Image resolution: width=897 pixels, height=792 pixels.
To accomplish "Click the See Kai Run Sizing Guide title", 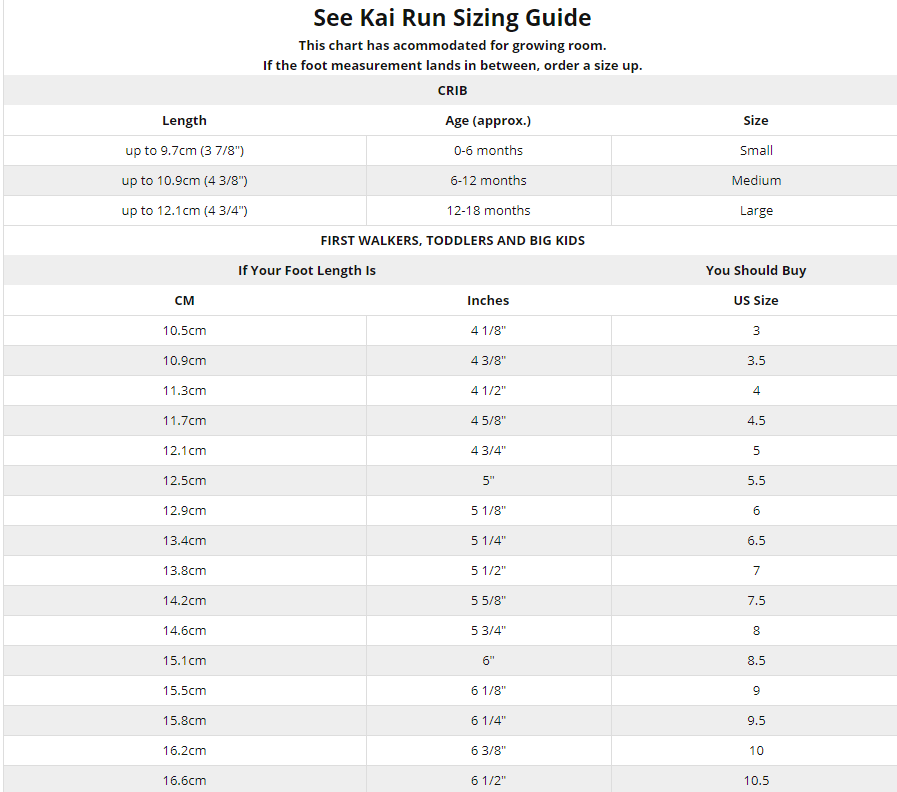I will 452,18.
